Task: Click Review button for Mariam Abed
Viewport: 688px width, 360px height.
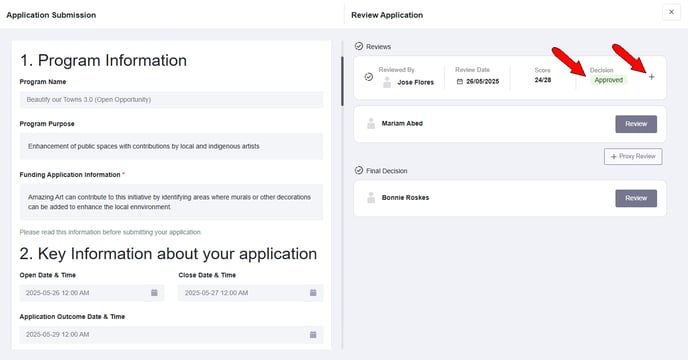Action: [x=636, y=124]
